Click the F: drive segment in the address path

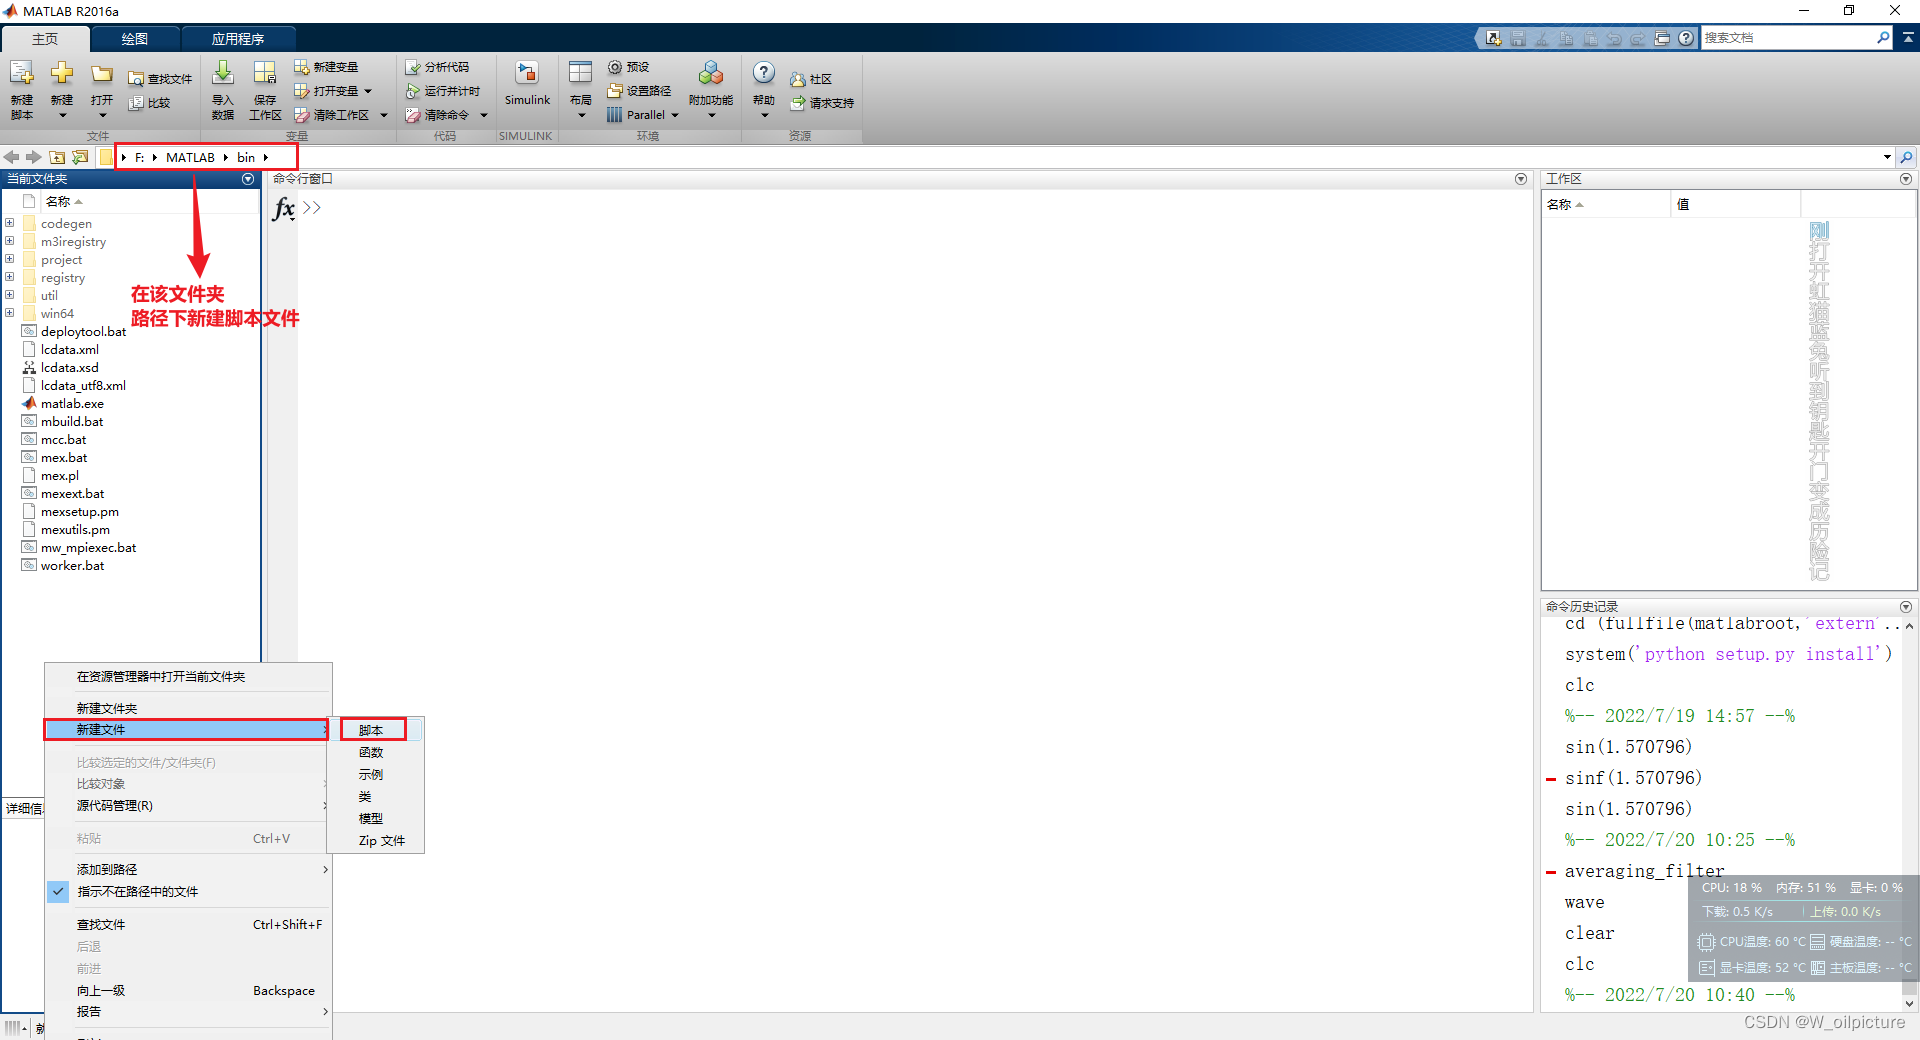coord(140,158)
